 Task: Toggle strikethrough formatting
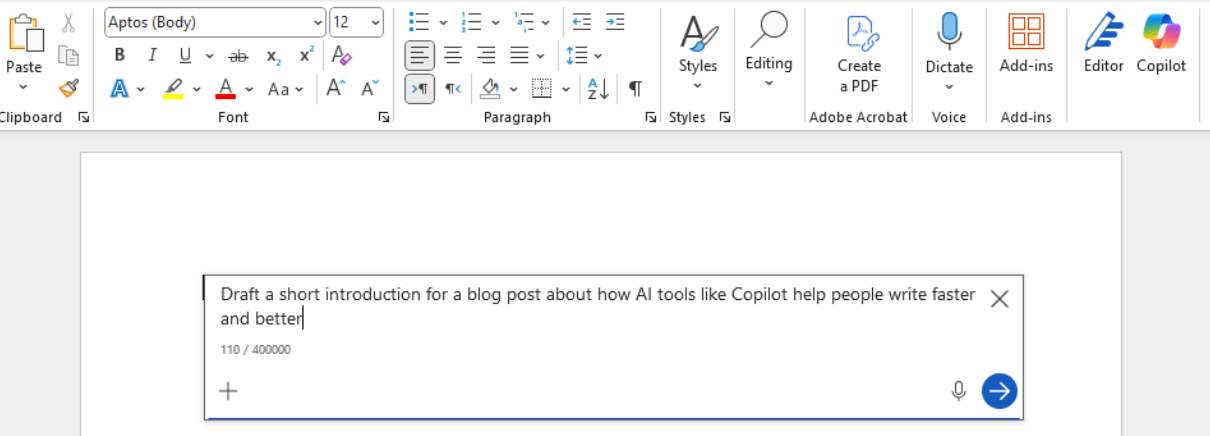tap(238, 55)
